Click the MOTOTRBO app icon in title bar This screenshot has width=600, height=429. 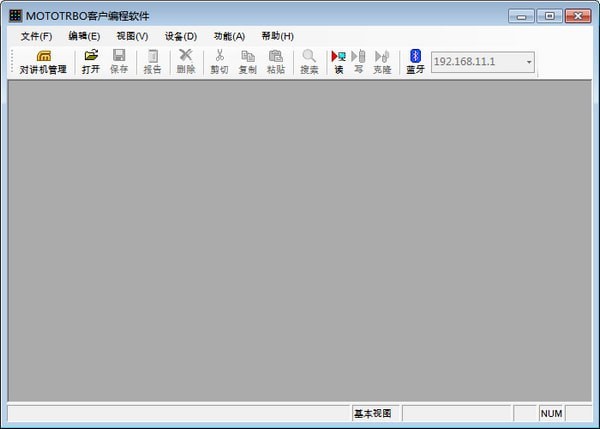point(16,16)
